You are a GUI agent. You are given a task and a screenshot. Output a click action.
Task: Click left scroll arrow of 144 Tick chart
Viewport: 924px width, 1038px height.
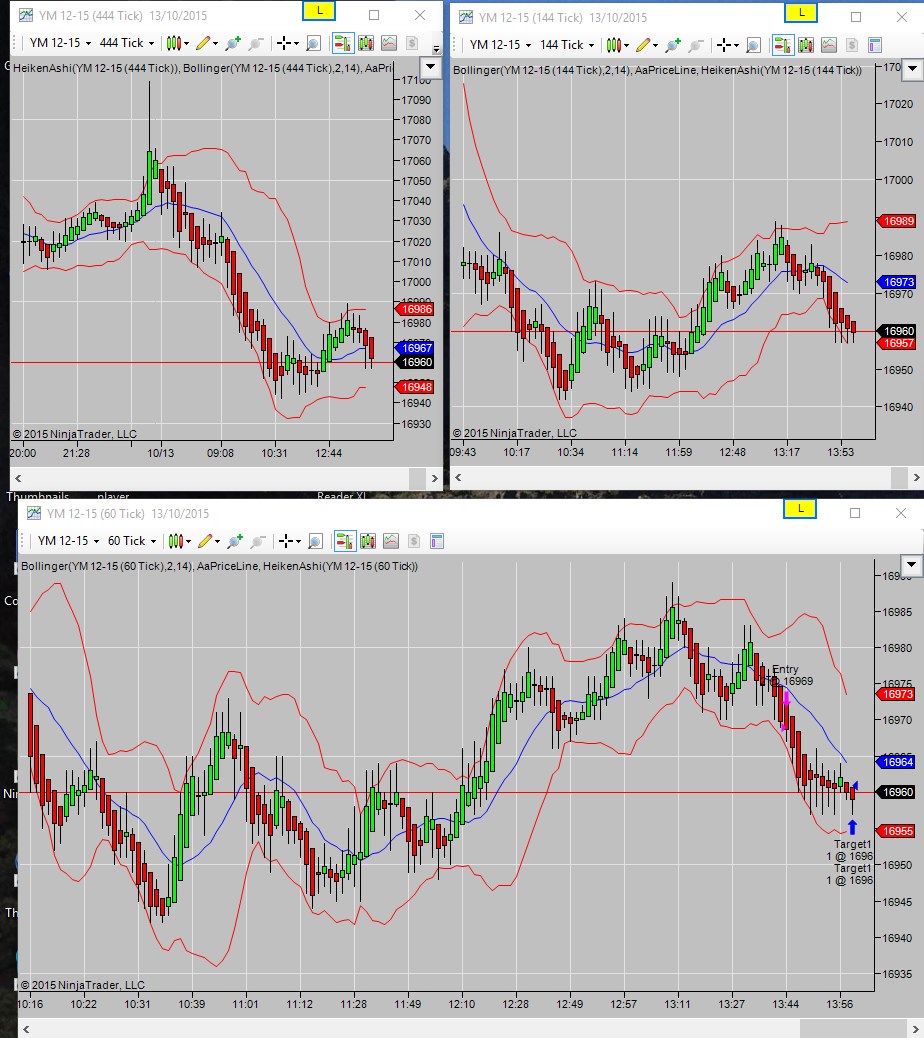pyautogui.click(x=458, y=477)
